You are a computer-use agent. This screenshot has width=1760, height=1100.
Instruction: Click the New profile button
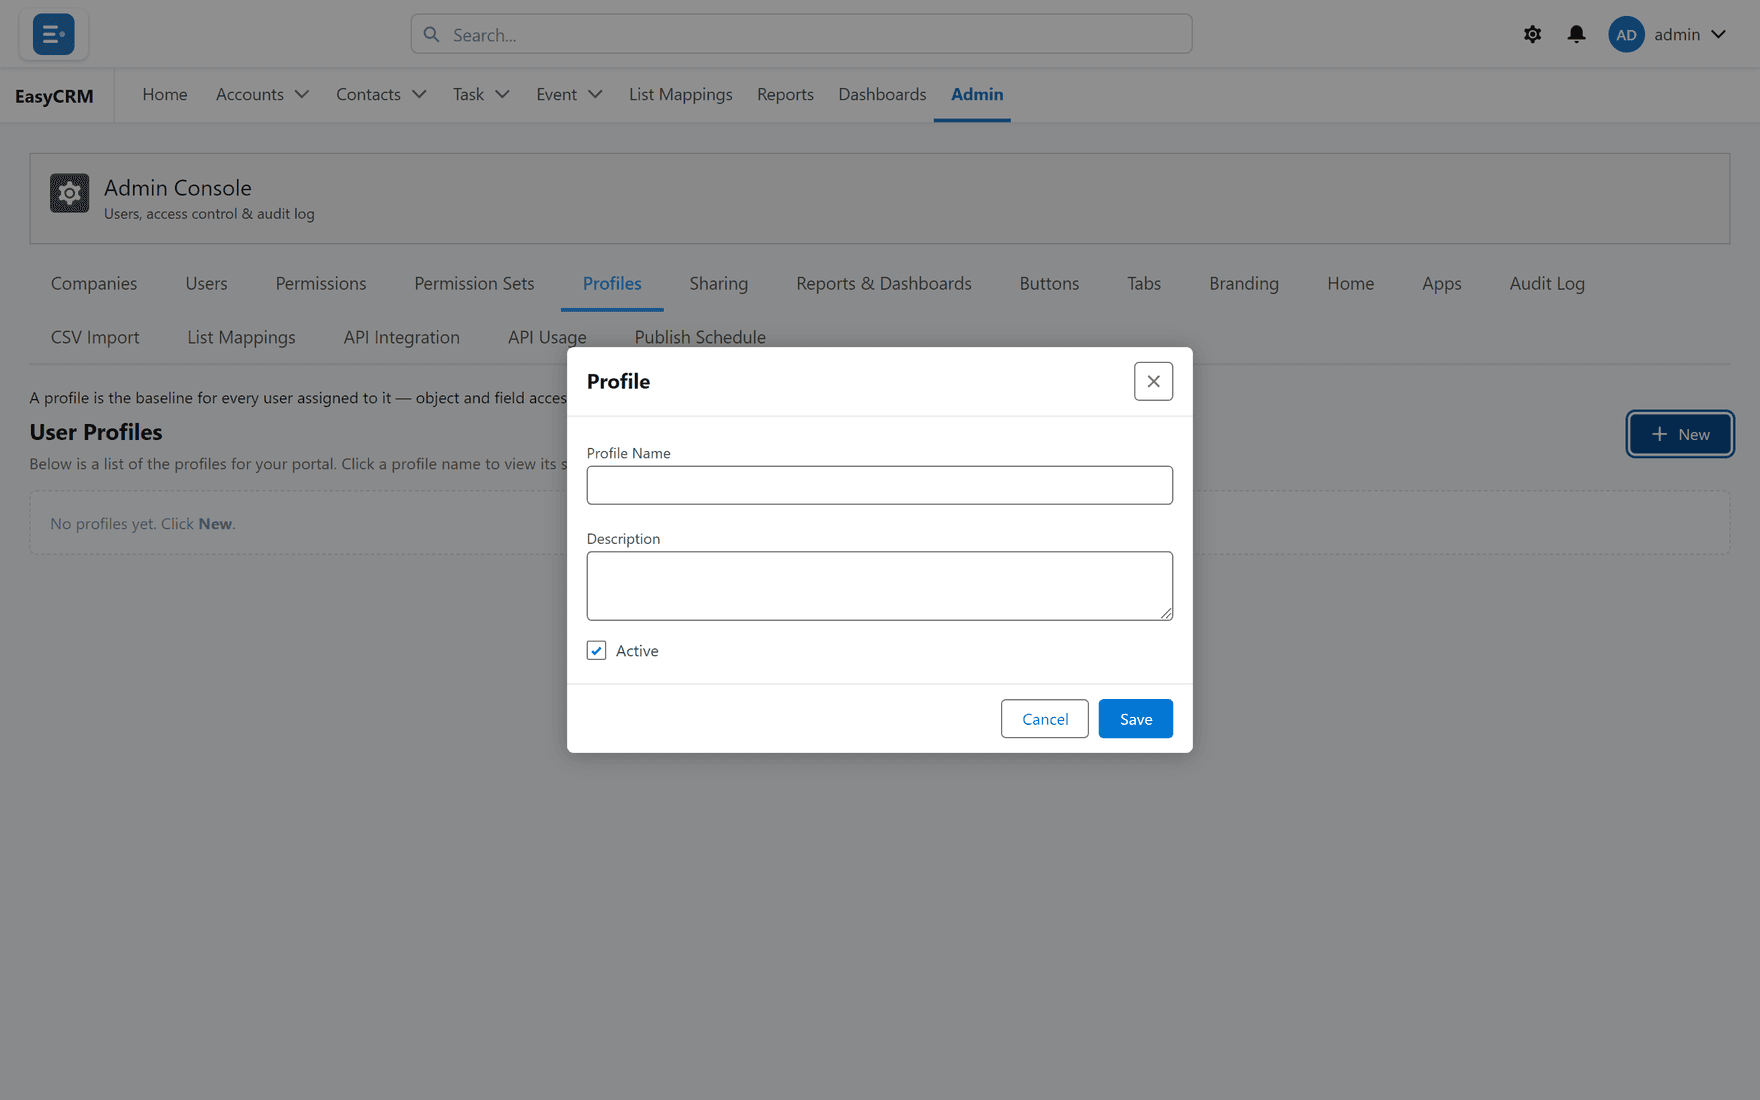coord(1680,434)
